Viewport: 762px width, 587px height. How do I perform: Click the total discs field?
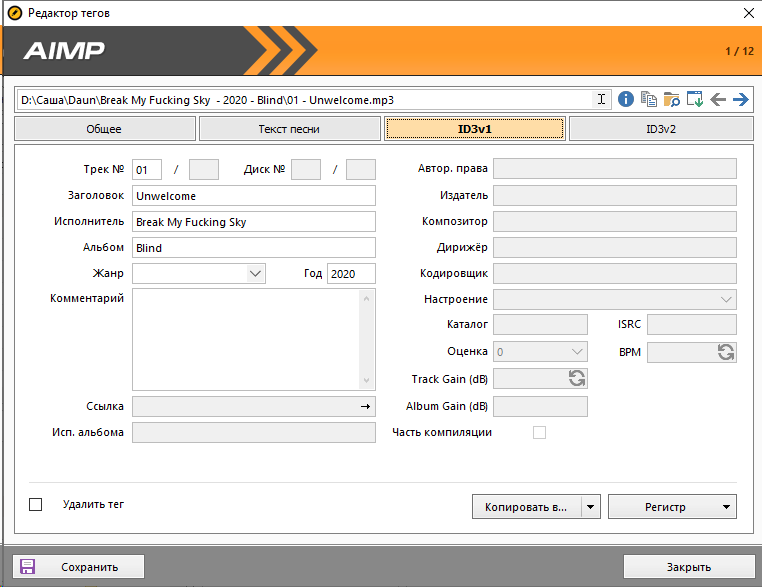click(361, 170)
